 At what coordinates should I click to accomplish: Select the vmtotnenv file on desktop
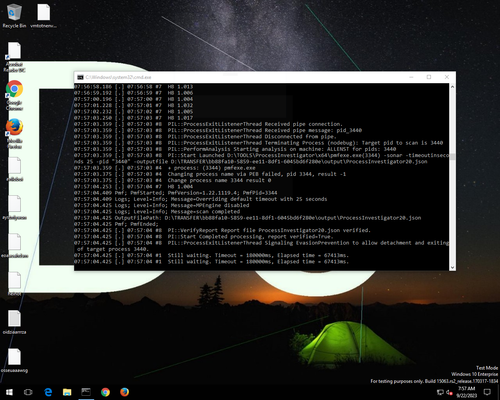click(44, 16)
